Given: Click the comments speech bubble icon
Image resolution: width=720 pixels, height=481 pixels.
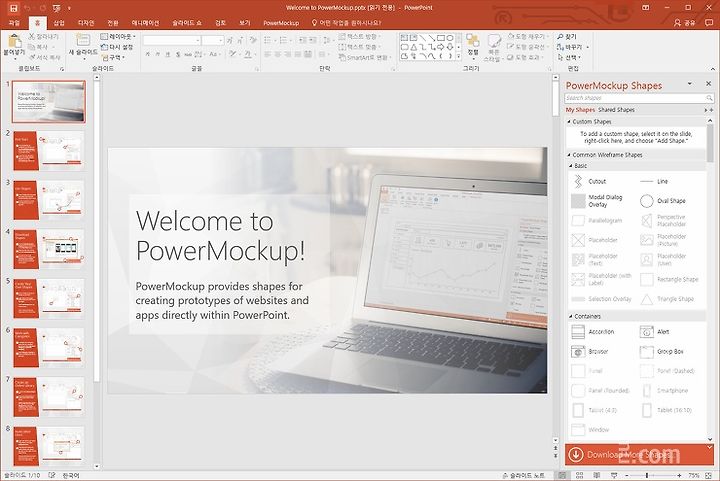Looking at the screenshot, I should pos(709,22).
